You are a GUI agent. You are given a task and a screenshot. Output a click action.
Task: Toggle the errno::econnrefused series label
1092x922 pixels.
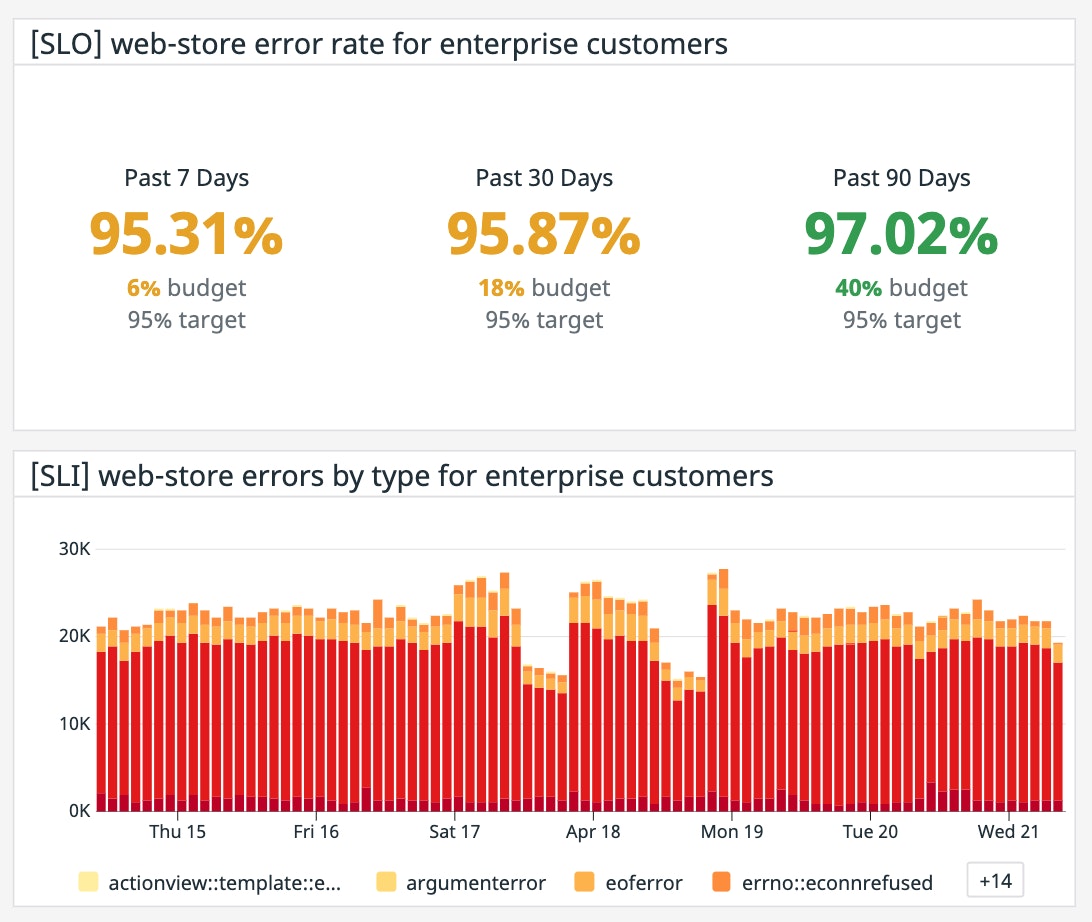837,882
